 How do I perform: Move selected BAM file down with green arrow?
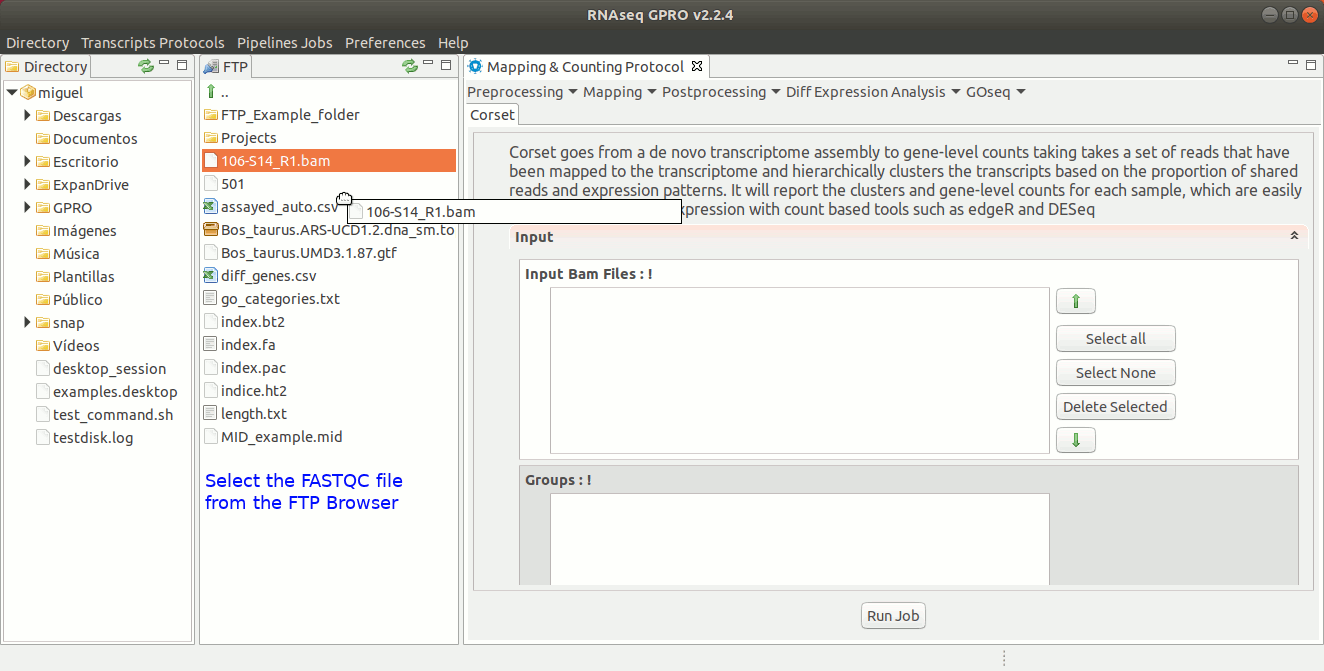coord(1075,440)
